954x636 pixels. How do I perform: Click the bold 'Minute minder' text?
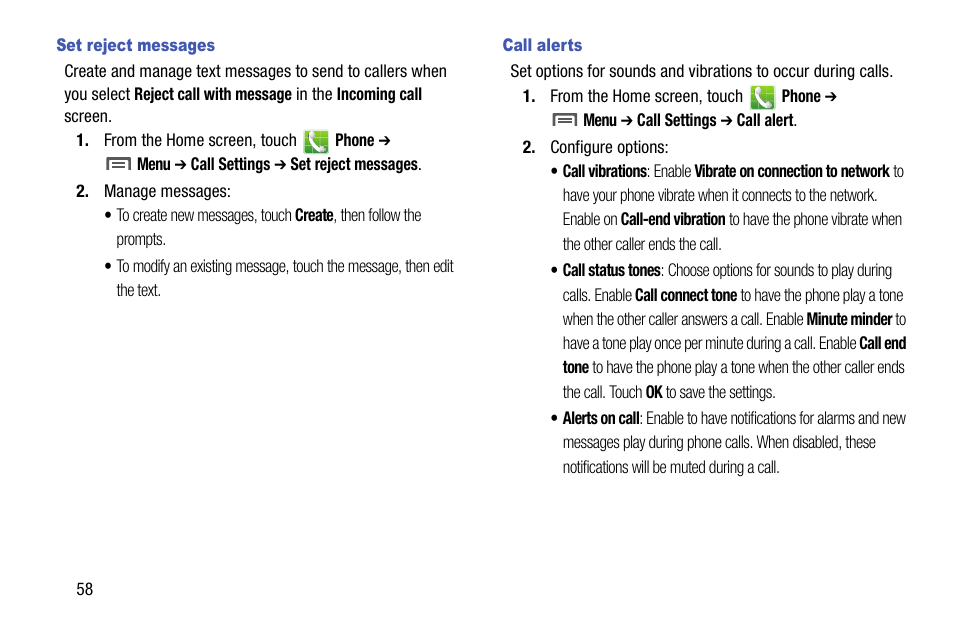[849, 320]
